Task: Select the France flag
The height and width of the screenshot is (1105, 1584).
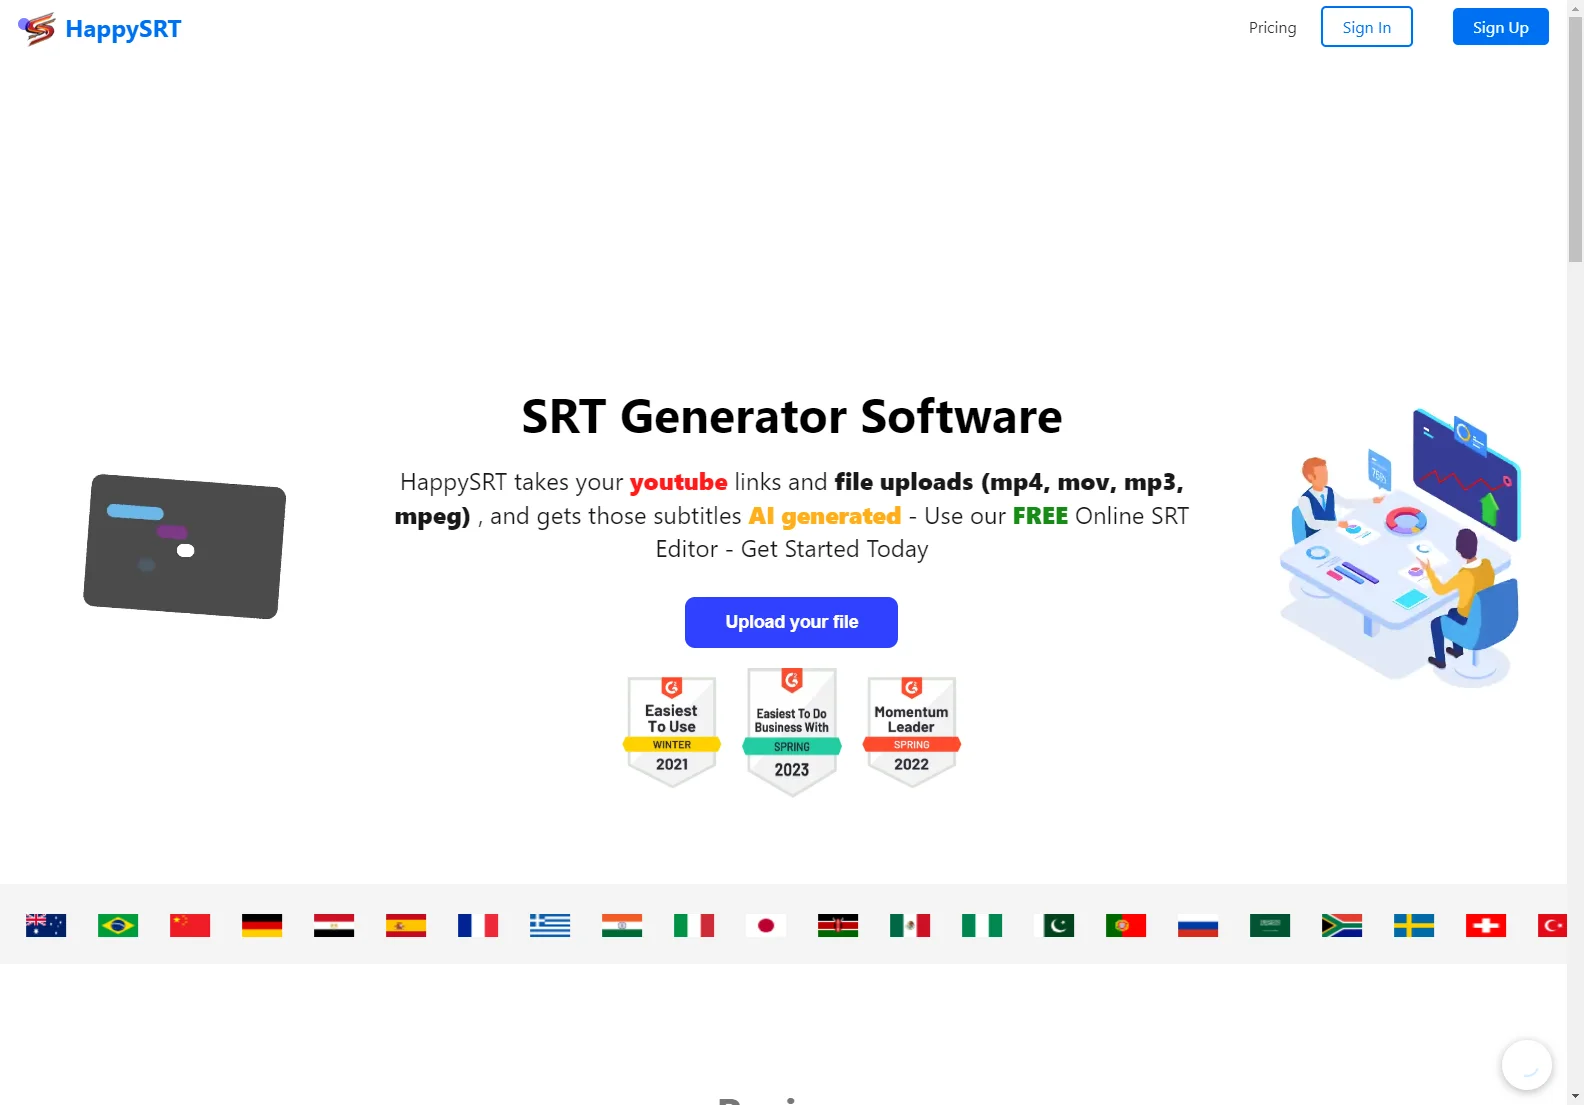Action: click(x=478, y=925)
